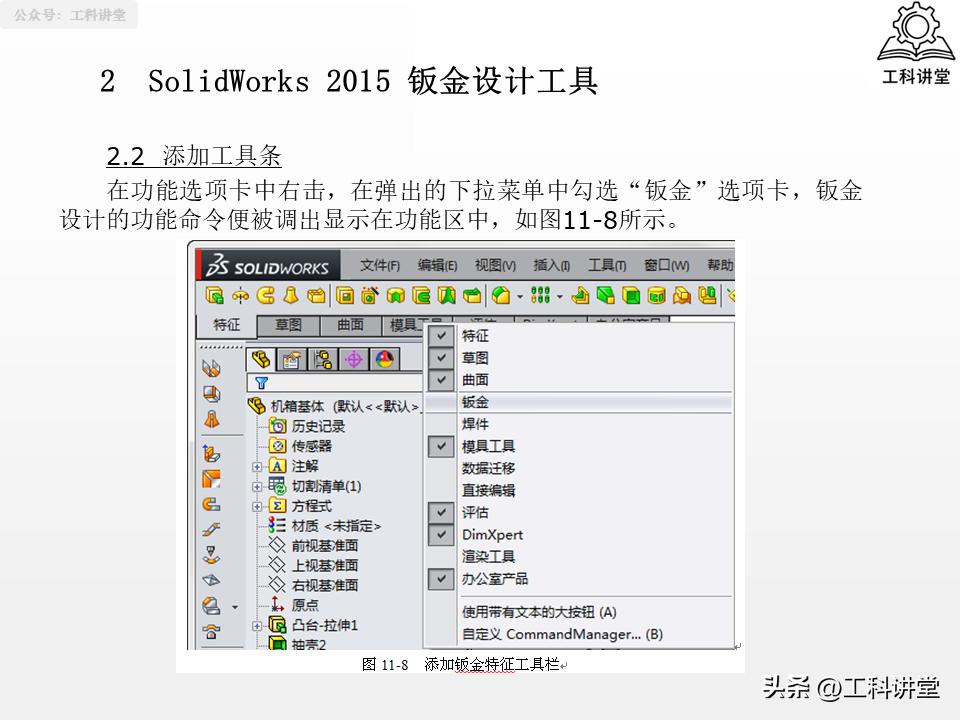Click the green cylinder Wrap icon

[656, 296]
